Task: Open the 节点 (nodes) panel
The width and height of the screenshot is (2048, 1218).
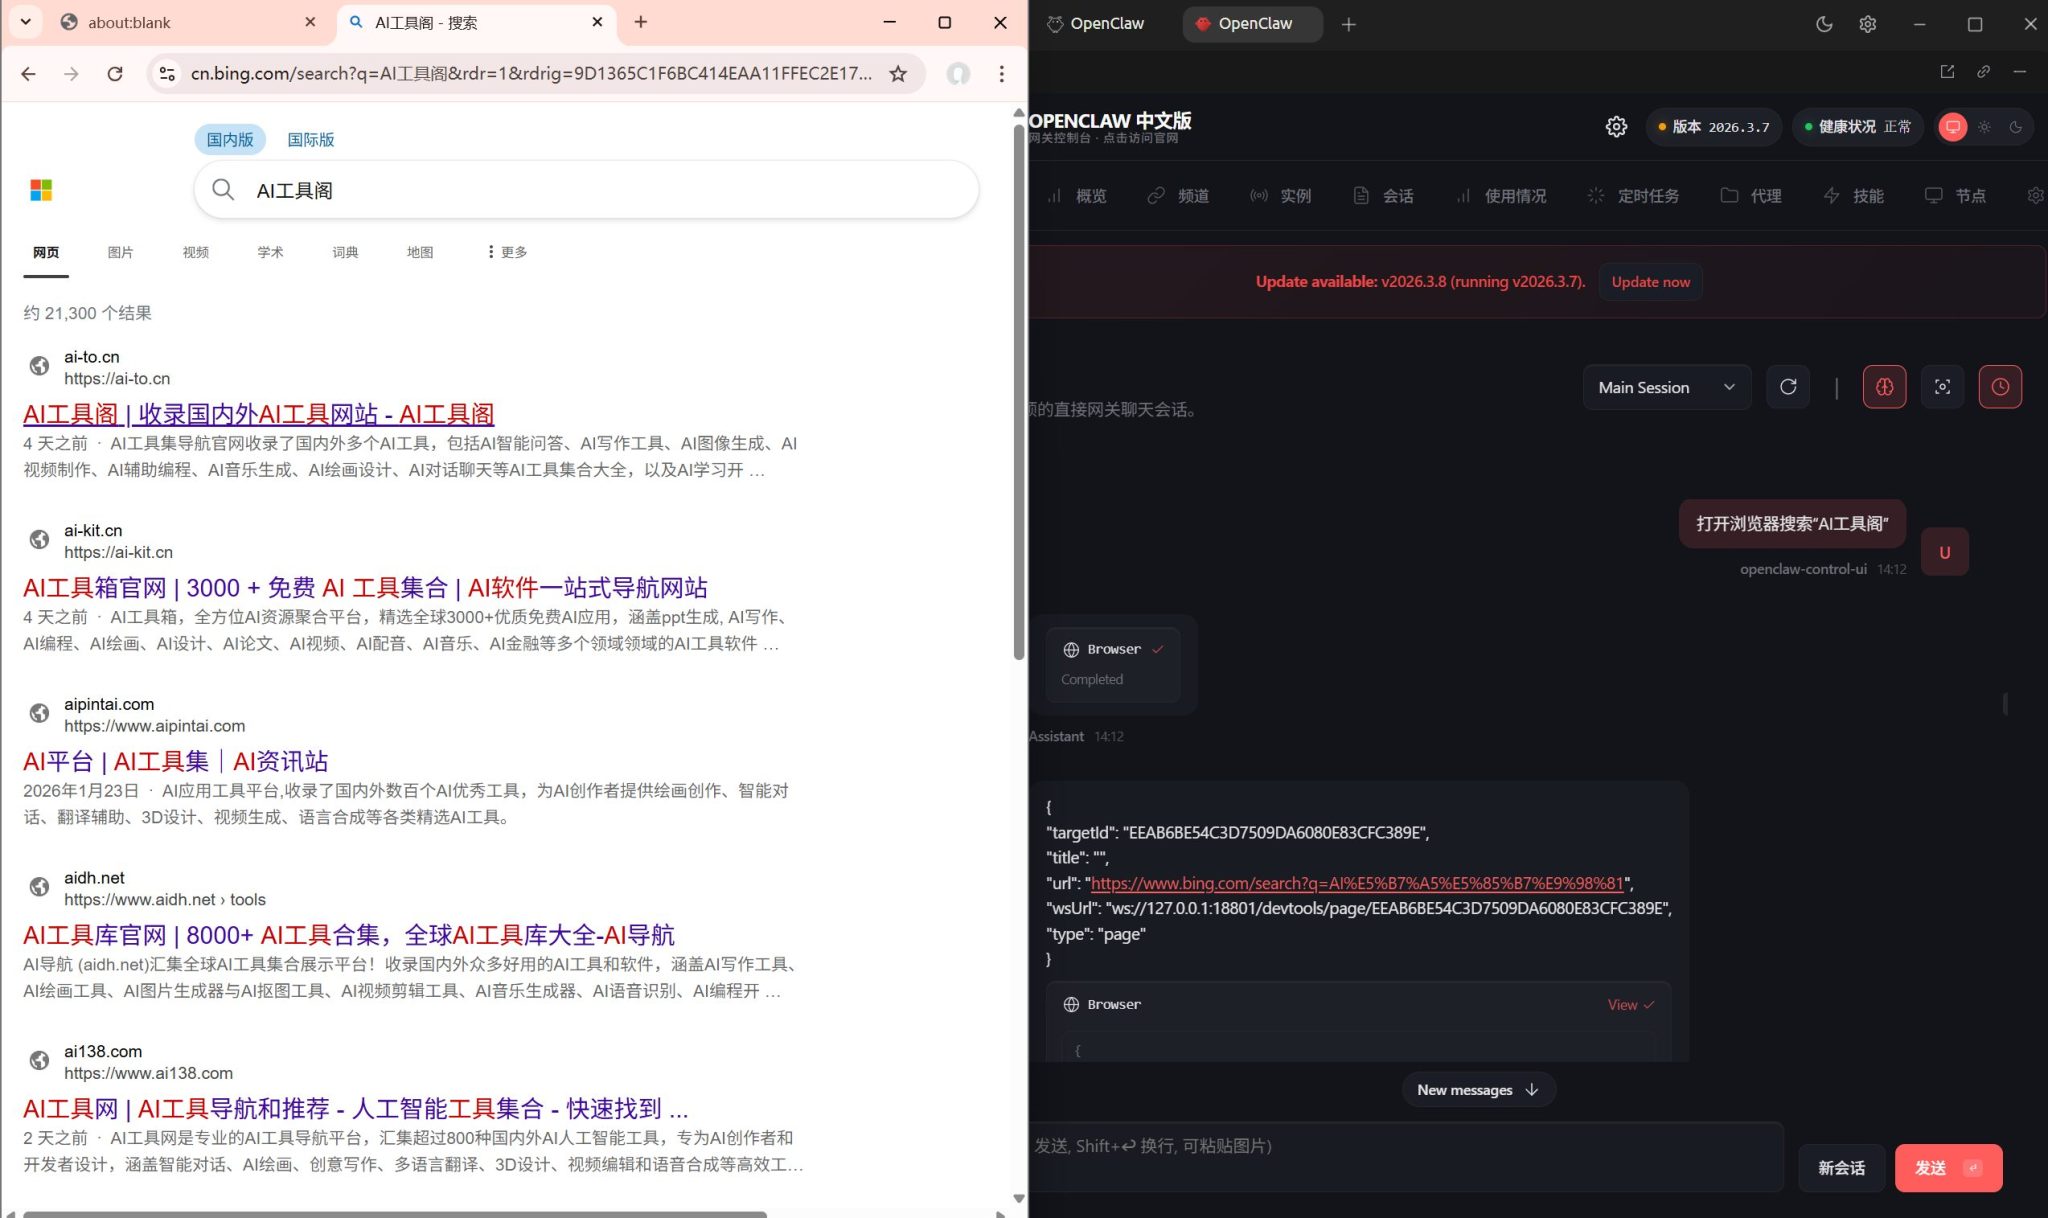Action: [1958, 195]
